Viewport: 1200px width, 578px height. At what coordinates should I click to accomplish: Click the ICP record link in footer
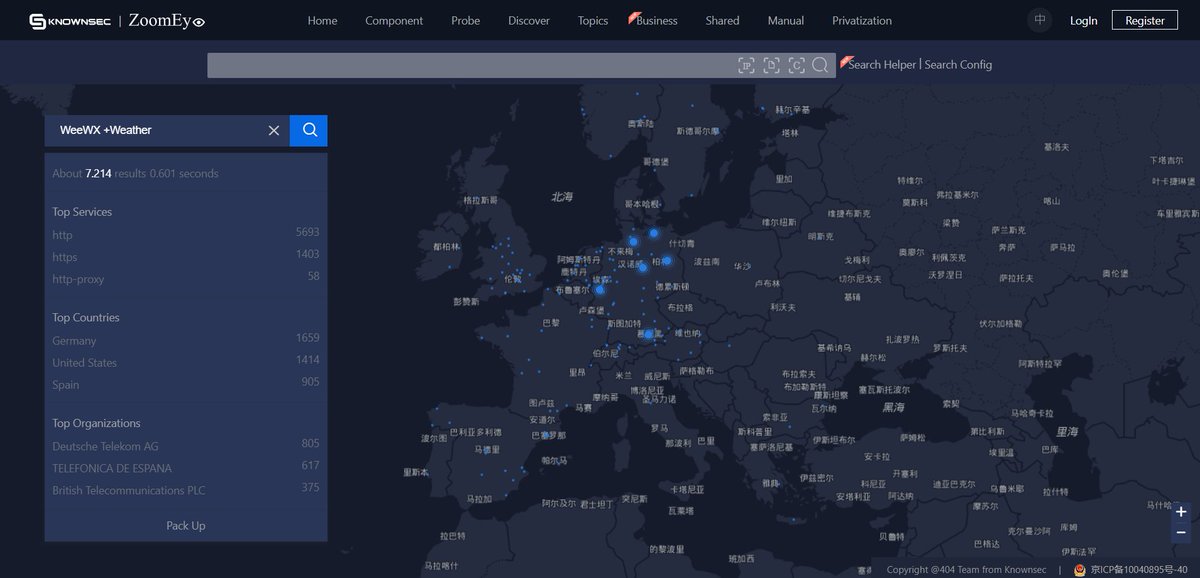click(x=1139, y=570)
